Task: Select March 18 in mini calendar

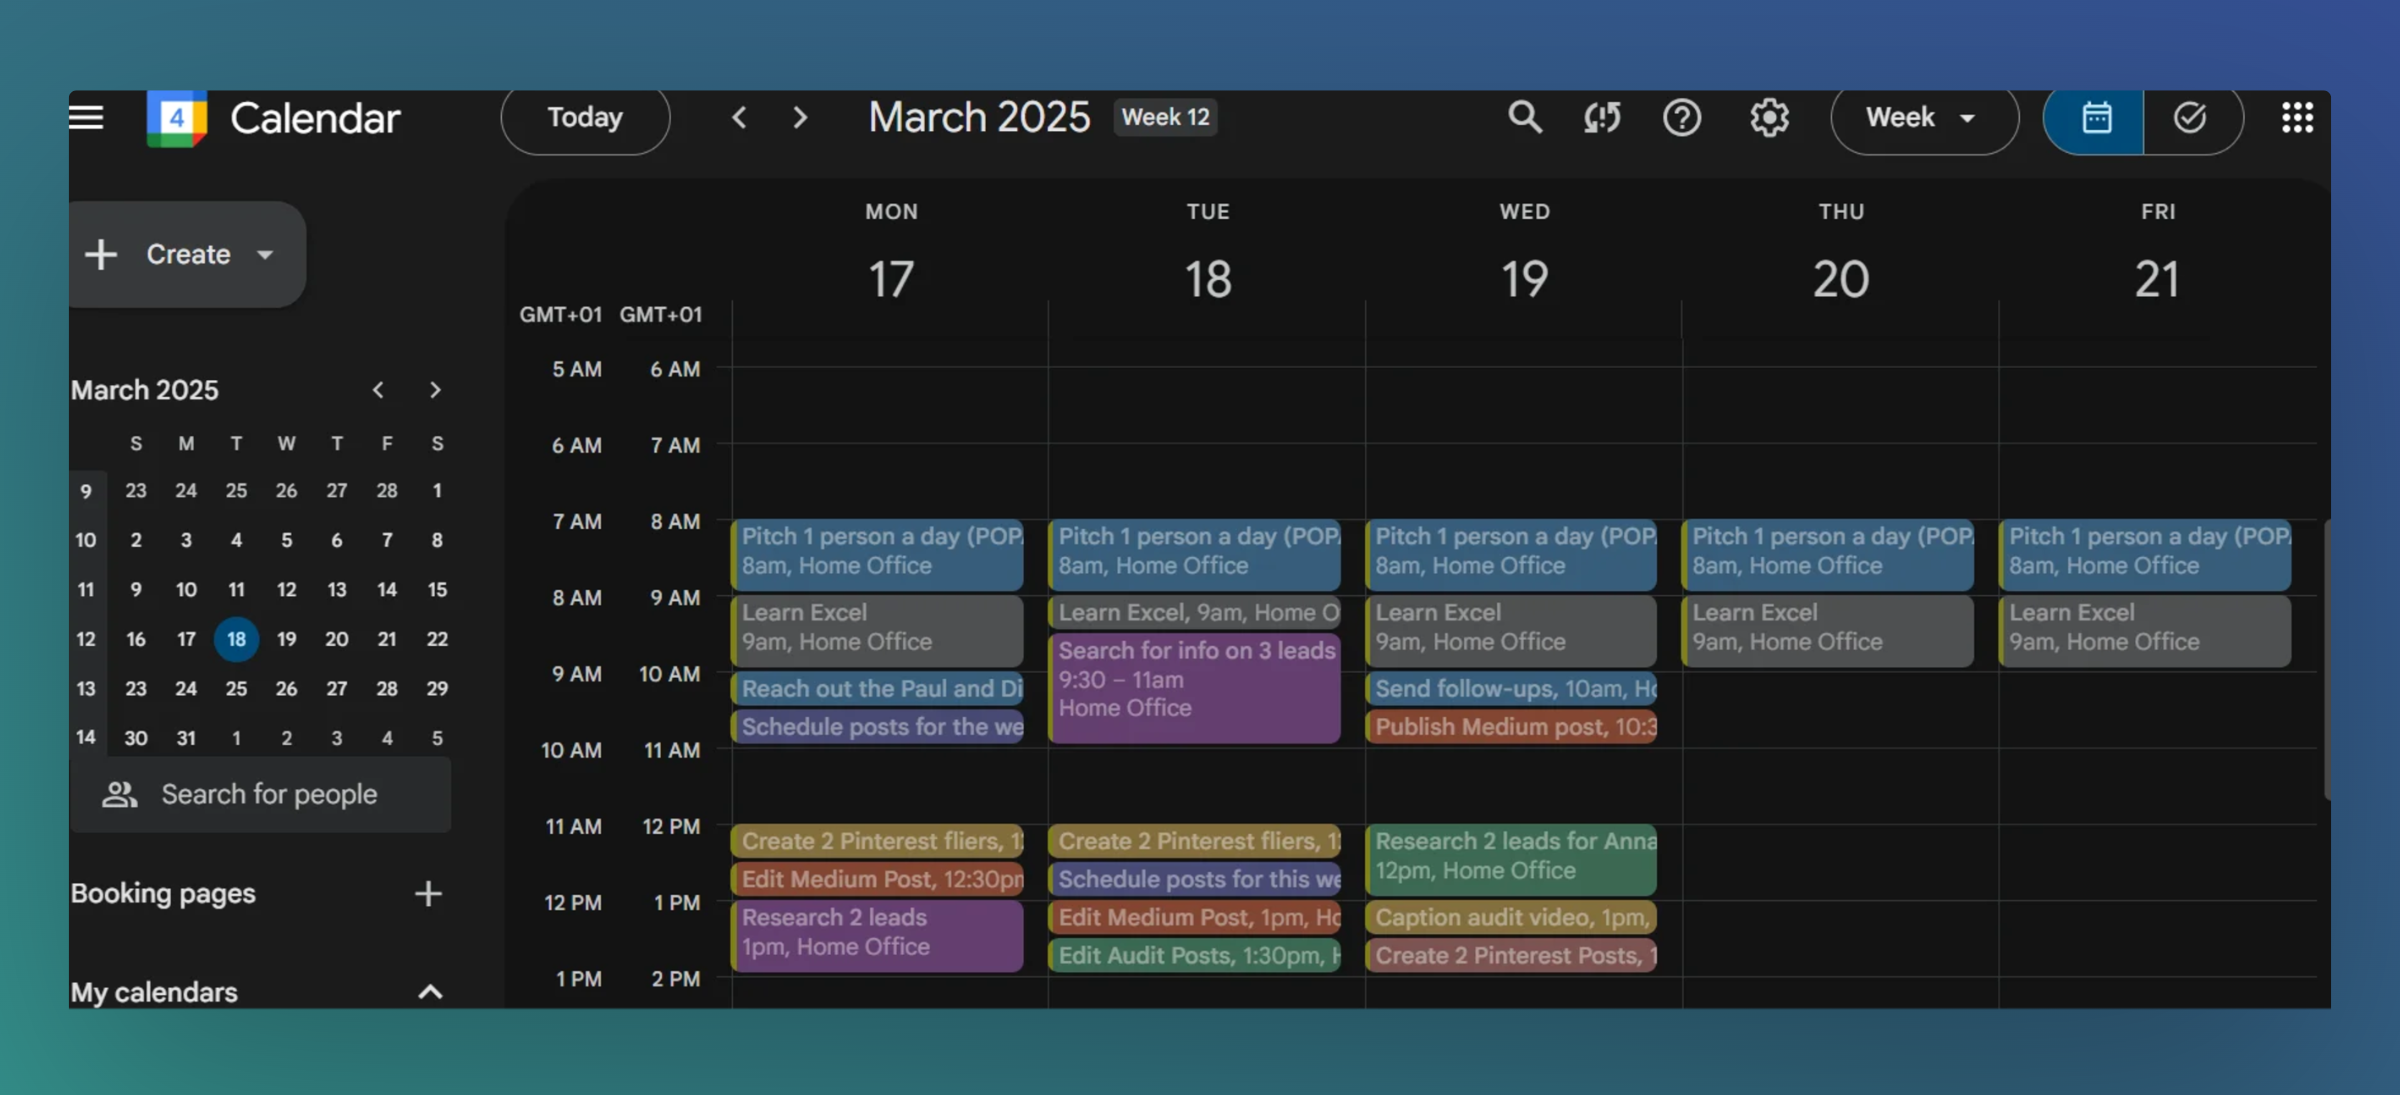Action: coord(236,639)
